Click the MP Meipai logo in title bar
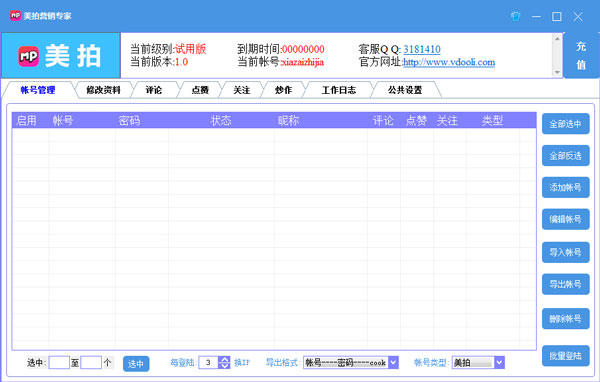Viewport: 600px width, 382px height. click(x=15, y=16)
